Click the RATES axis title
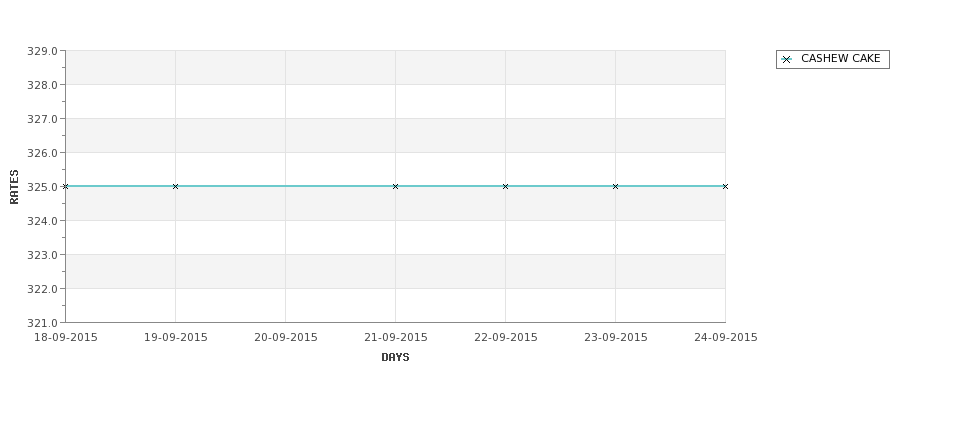975x429 pixels. pyautogui.click(x=14, y=187)
